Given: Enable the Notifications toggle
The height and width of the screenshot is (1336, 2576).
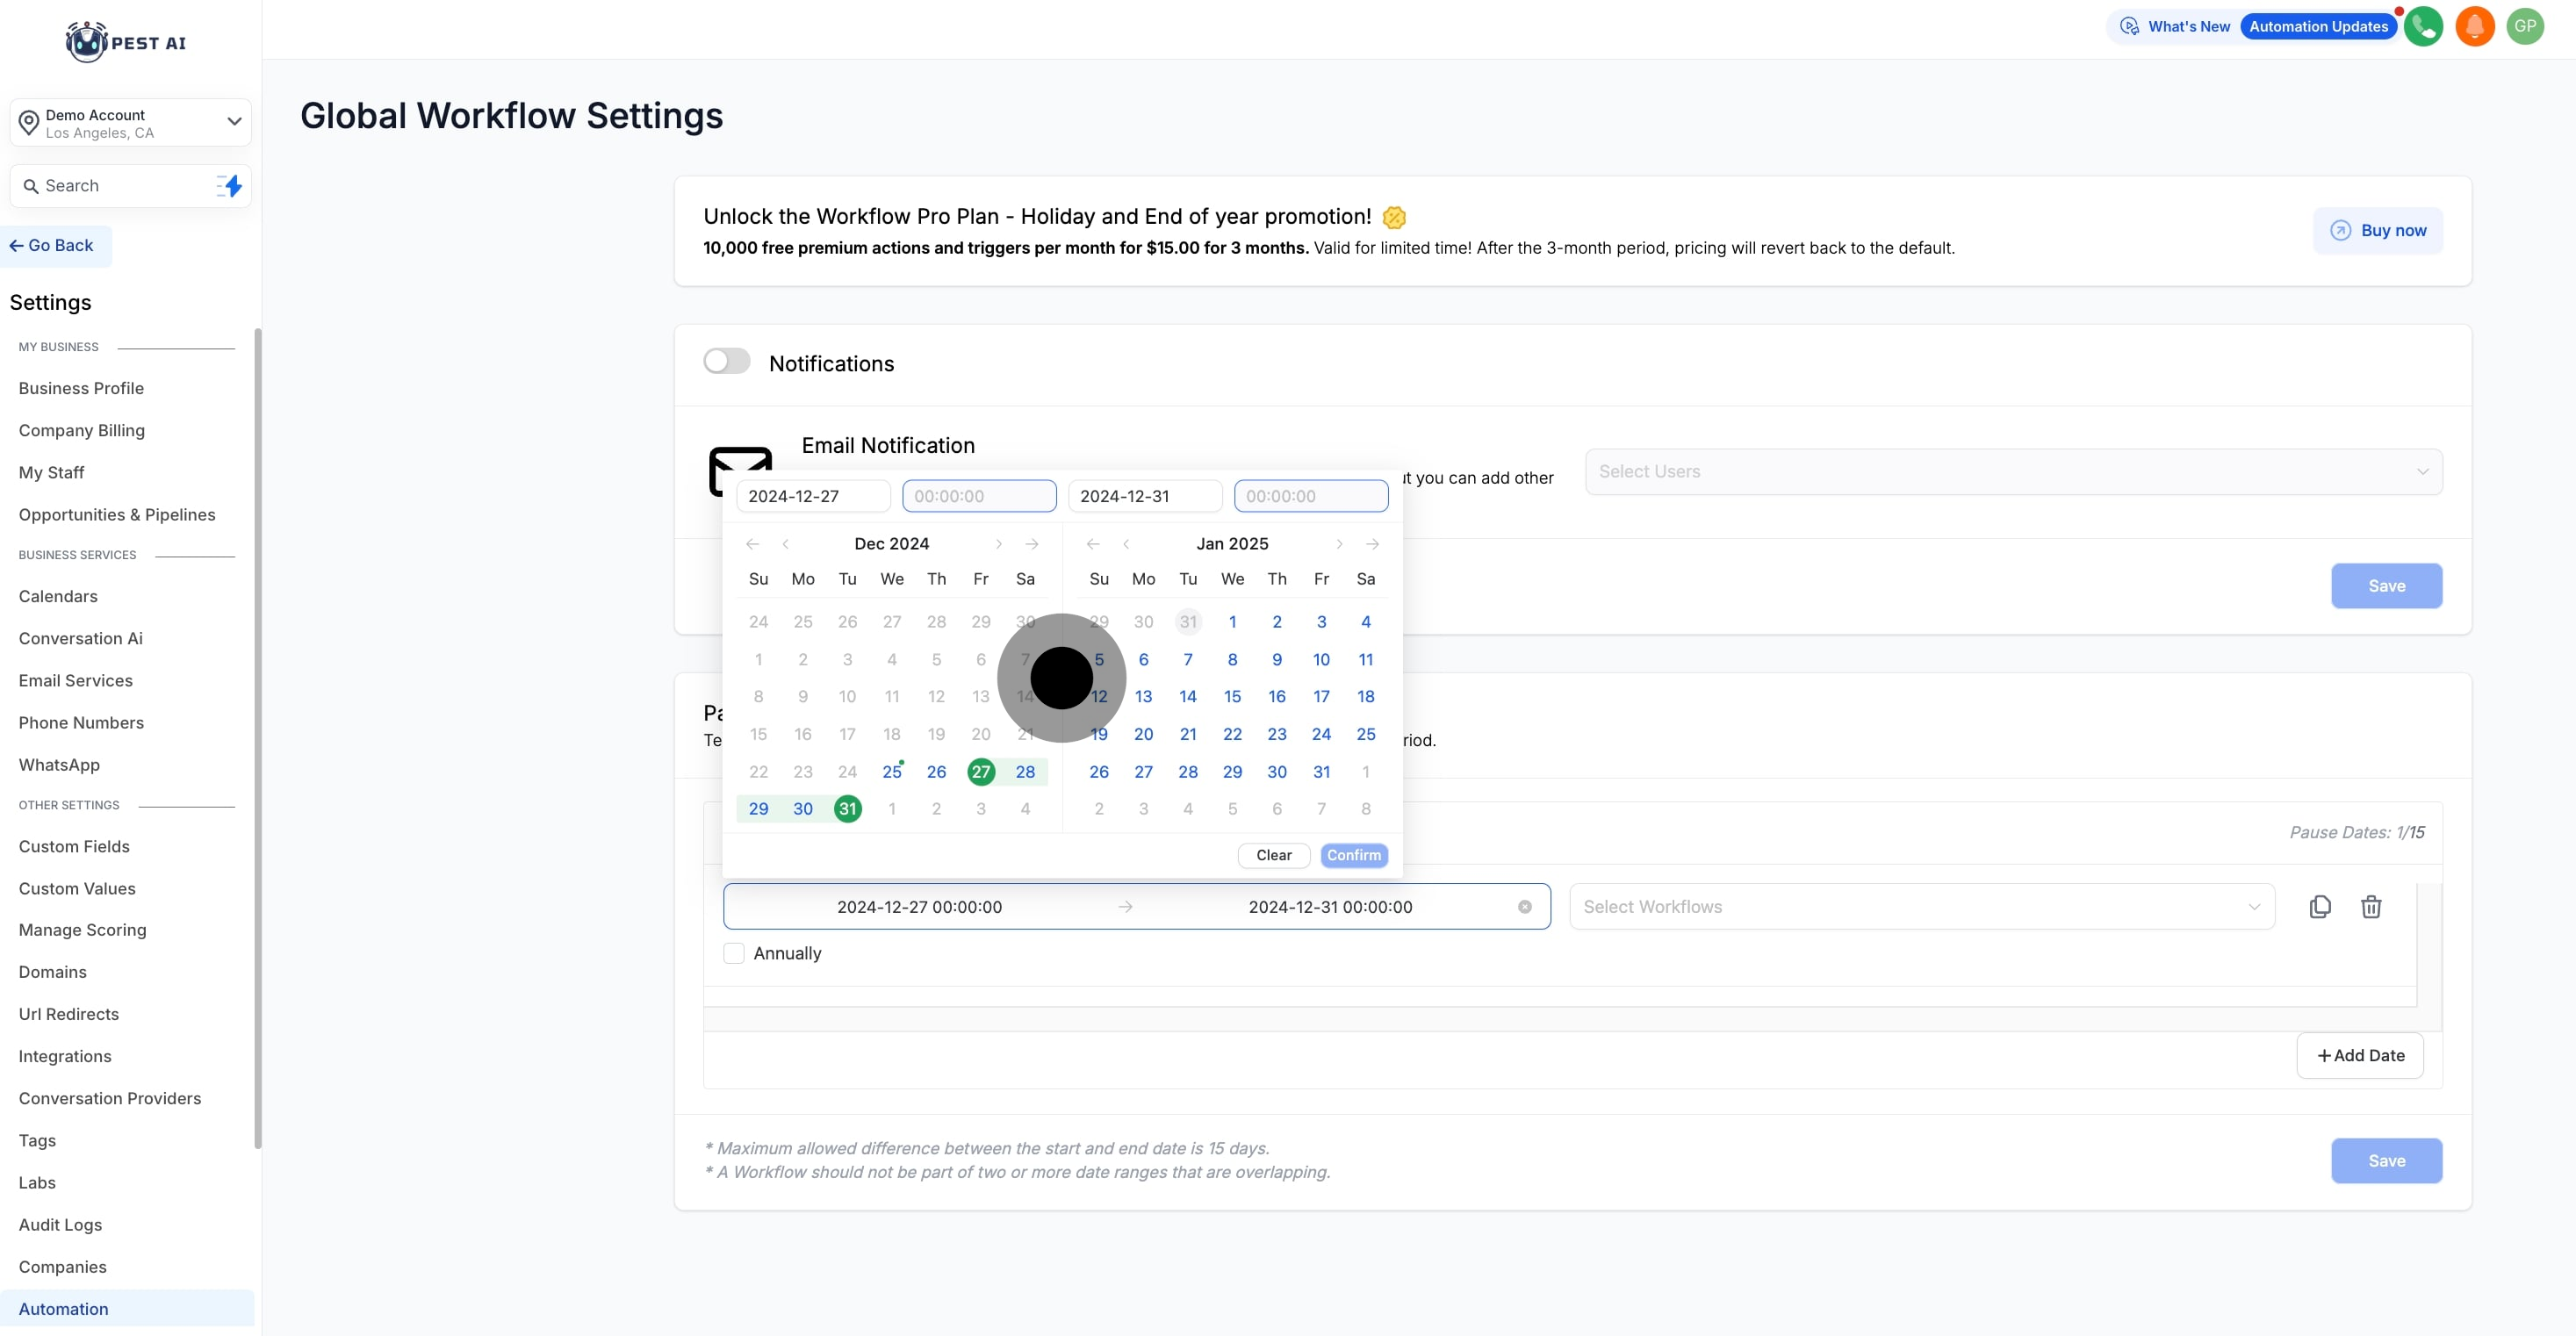Looking at the screenshot, I should pyautogui.click(x=726, y=361).
